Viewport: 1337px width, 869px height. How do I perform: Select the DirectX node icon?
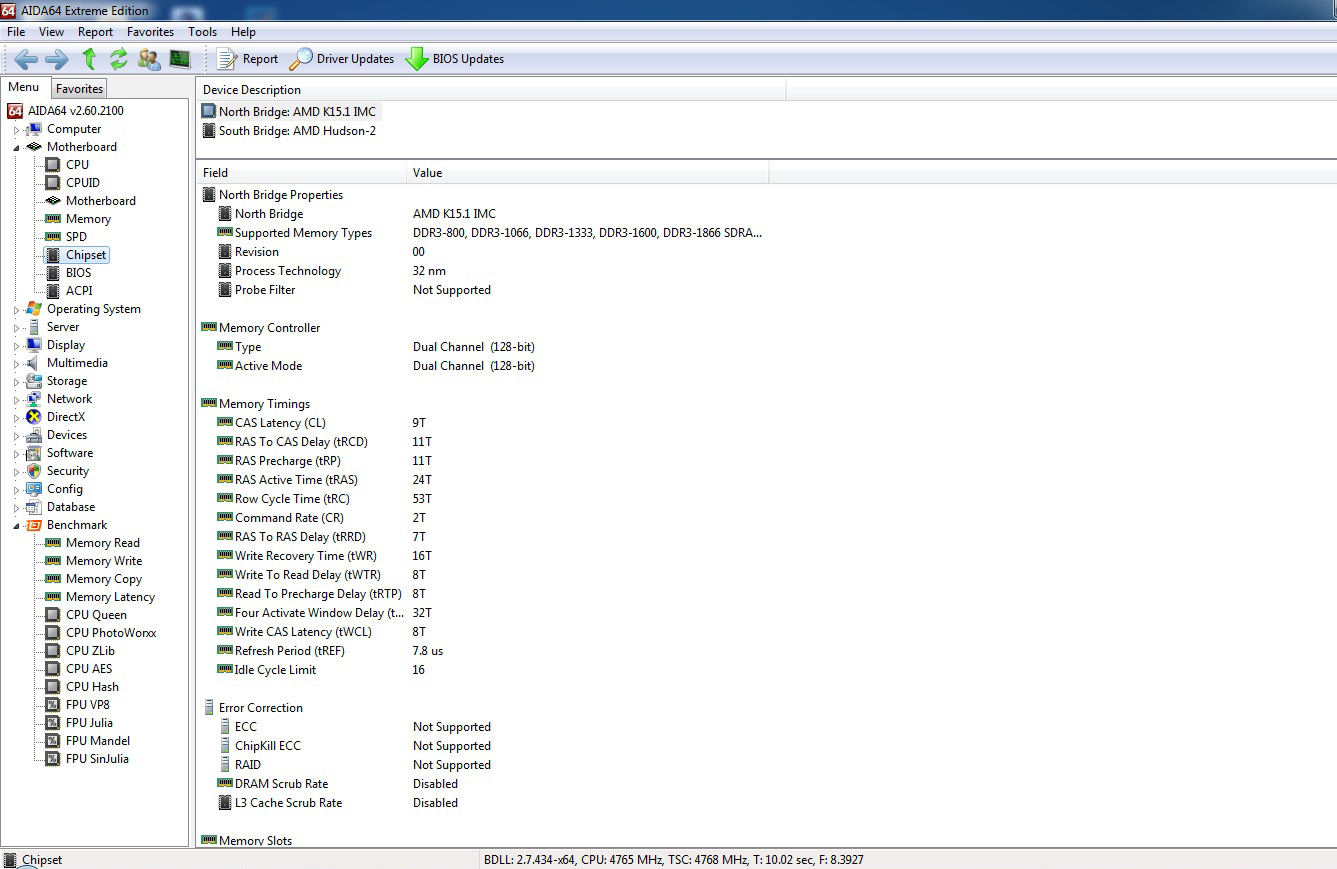click(34, 417)
